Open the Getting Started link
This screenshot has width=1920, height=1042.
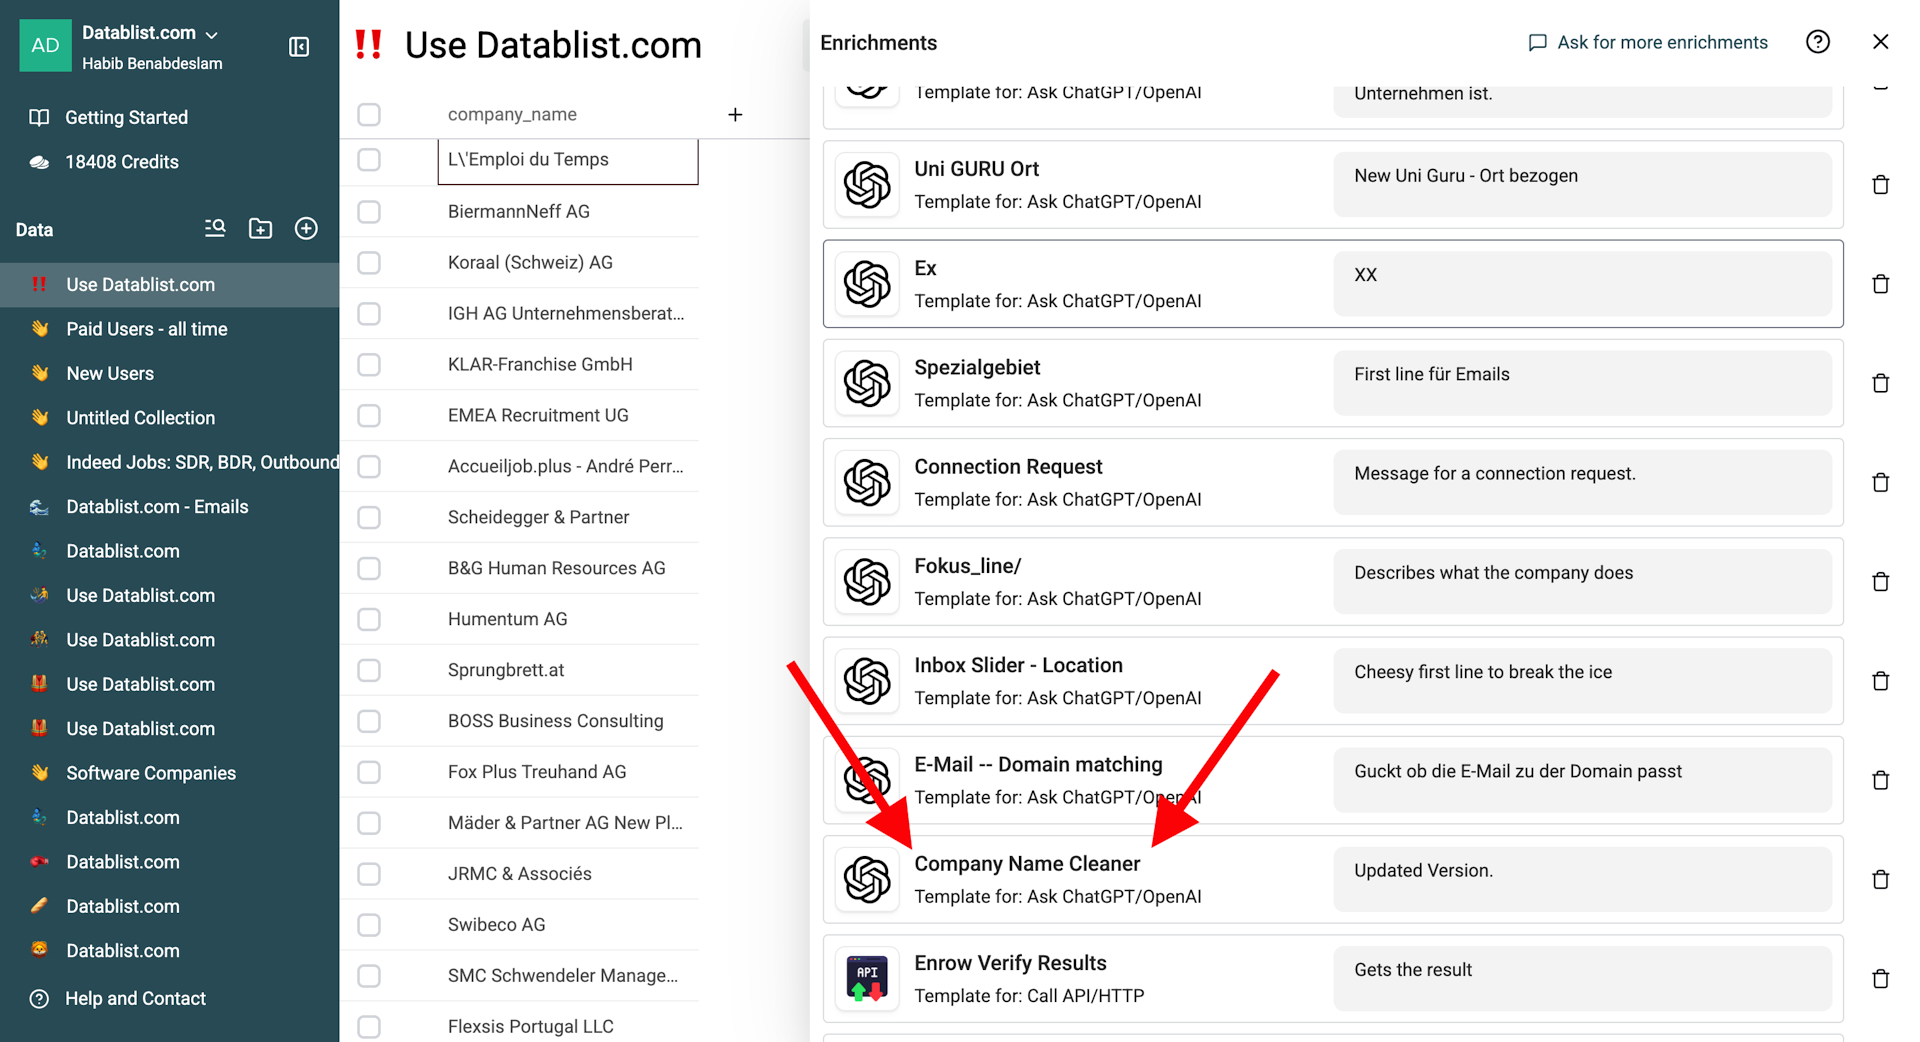click(126, 118)
